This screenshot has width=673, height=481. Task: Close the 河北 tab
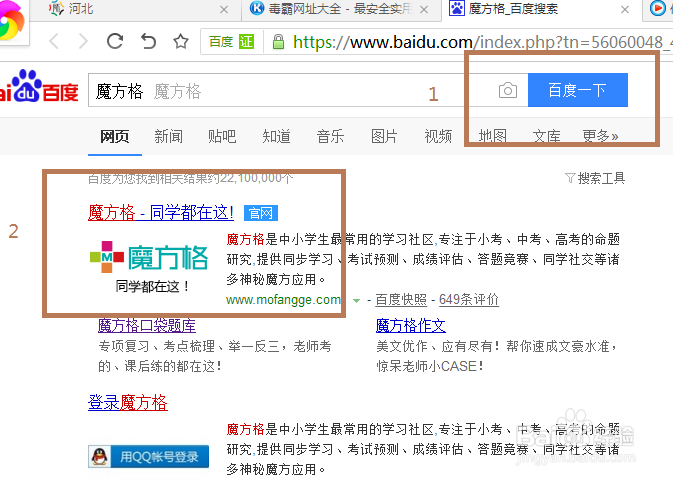[224, 9]
